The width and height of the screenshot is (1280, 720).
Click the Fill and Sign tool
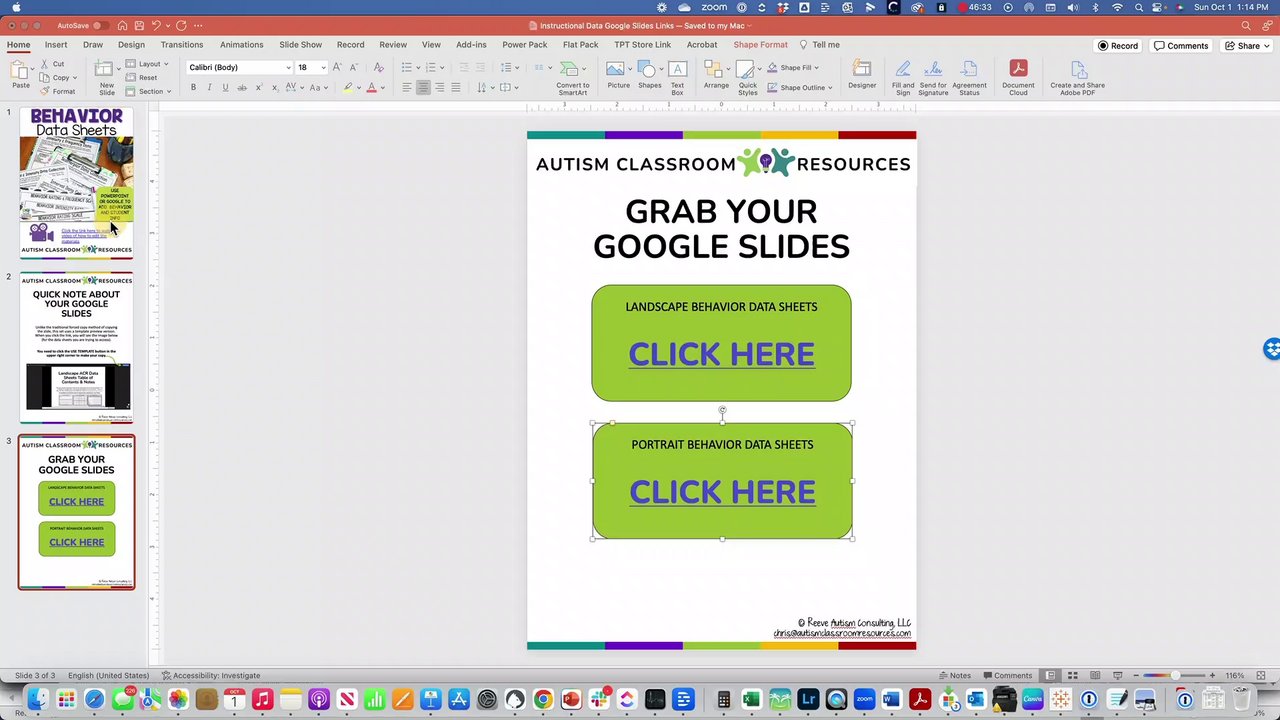(903, 78)
